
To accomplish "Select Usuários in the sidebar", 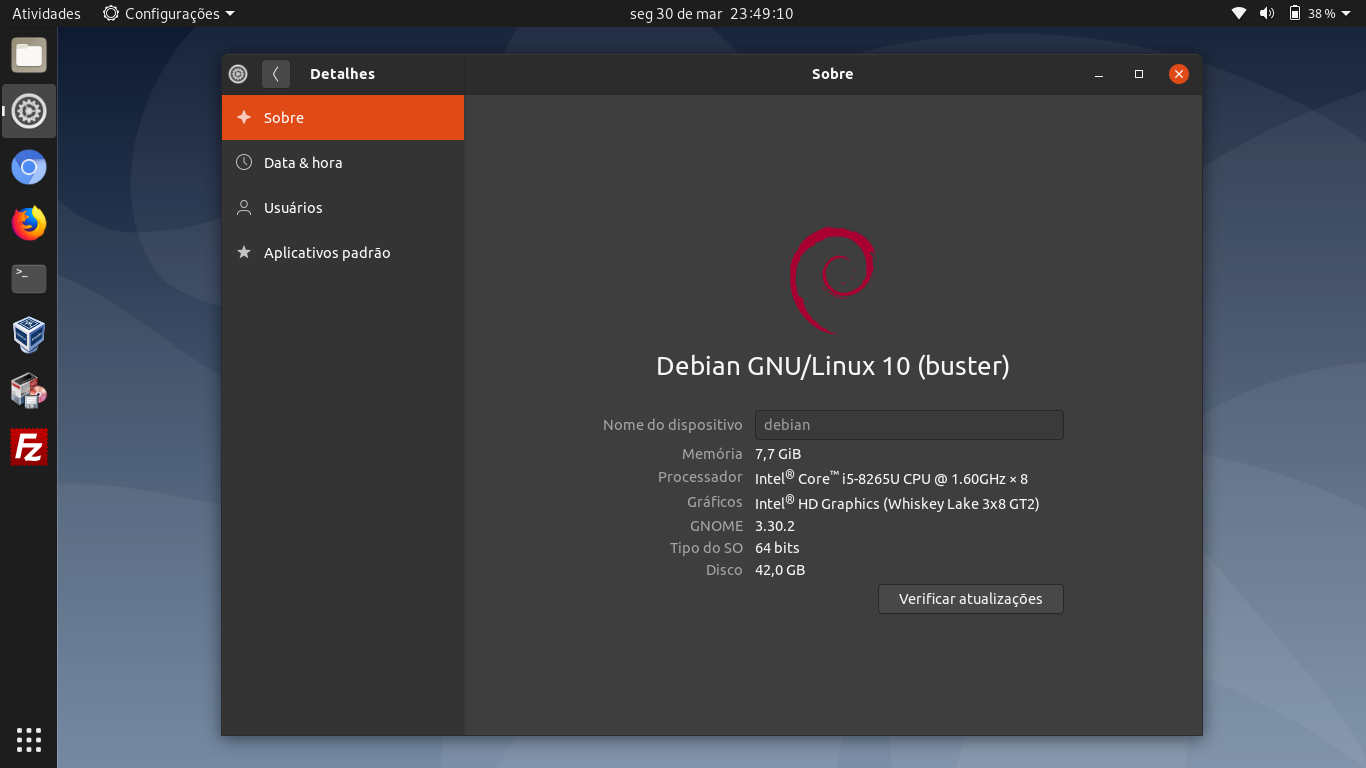I will pos(343,208).
